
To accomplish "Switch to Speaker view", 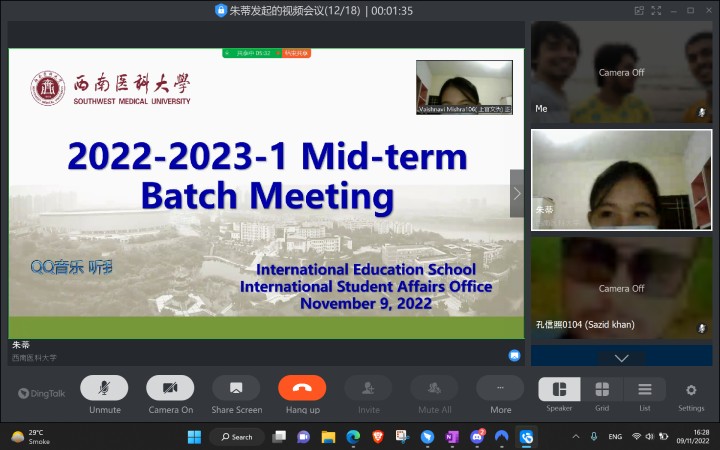I will (559, 390).
